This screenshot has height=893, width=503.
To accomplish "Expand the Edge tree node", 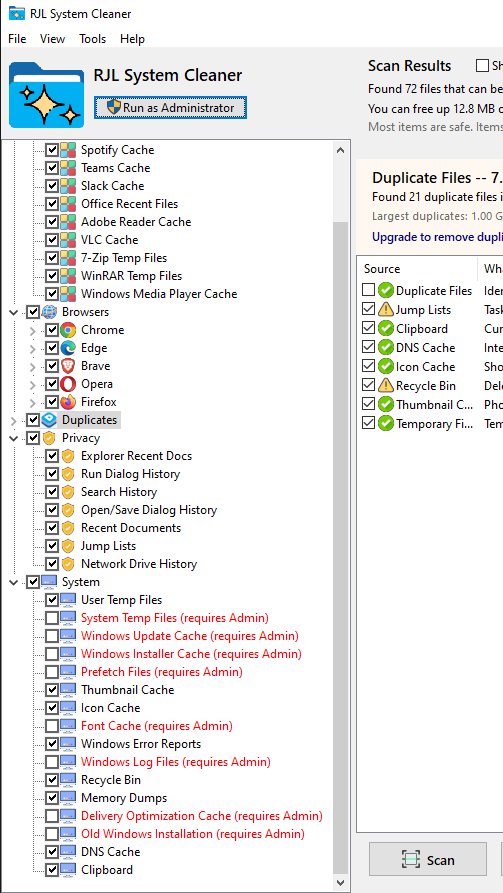I will pos(32,348).
